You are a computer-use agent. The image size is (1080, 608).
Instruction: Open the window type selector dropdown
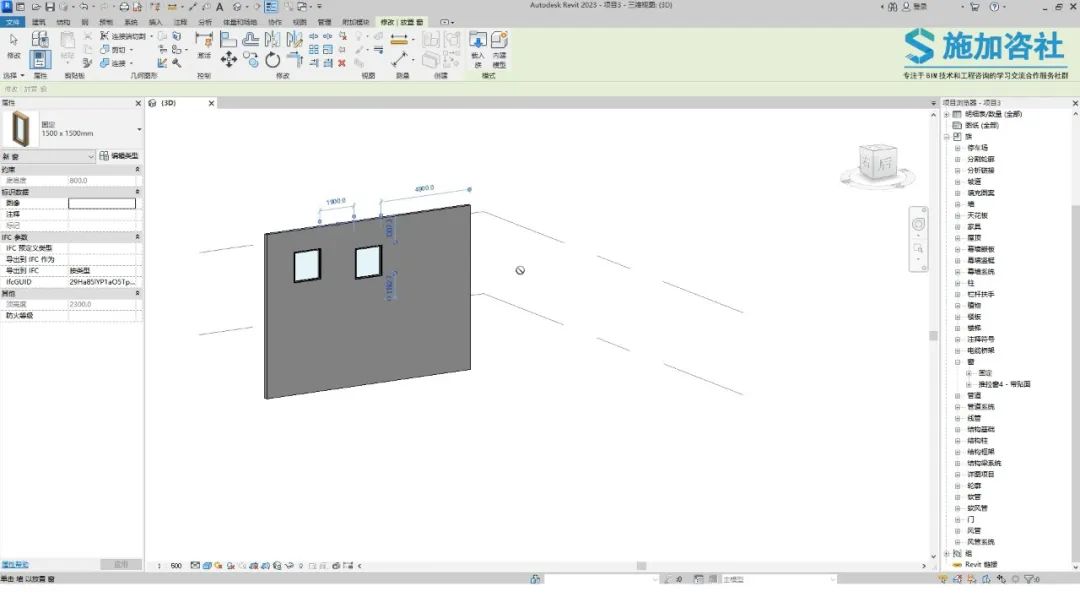[139, 129]
